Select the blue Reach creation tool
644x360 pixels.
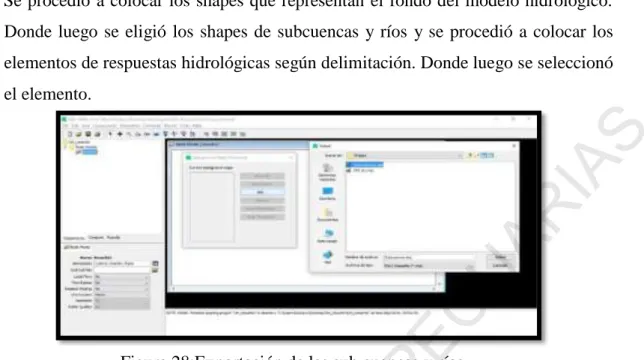pos(156,134)
